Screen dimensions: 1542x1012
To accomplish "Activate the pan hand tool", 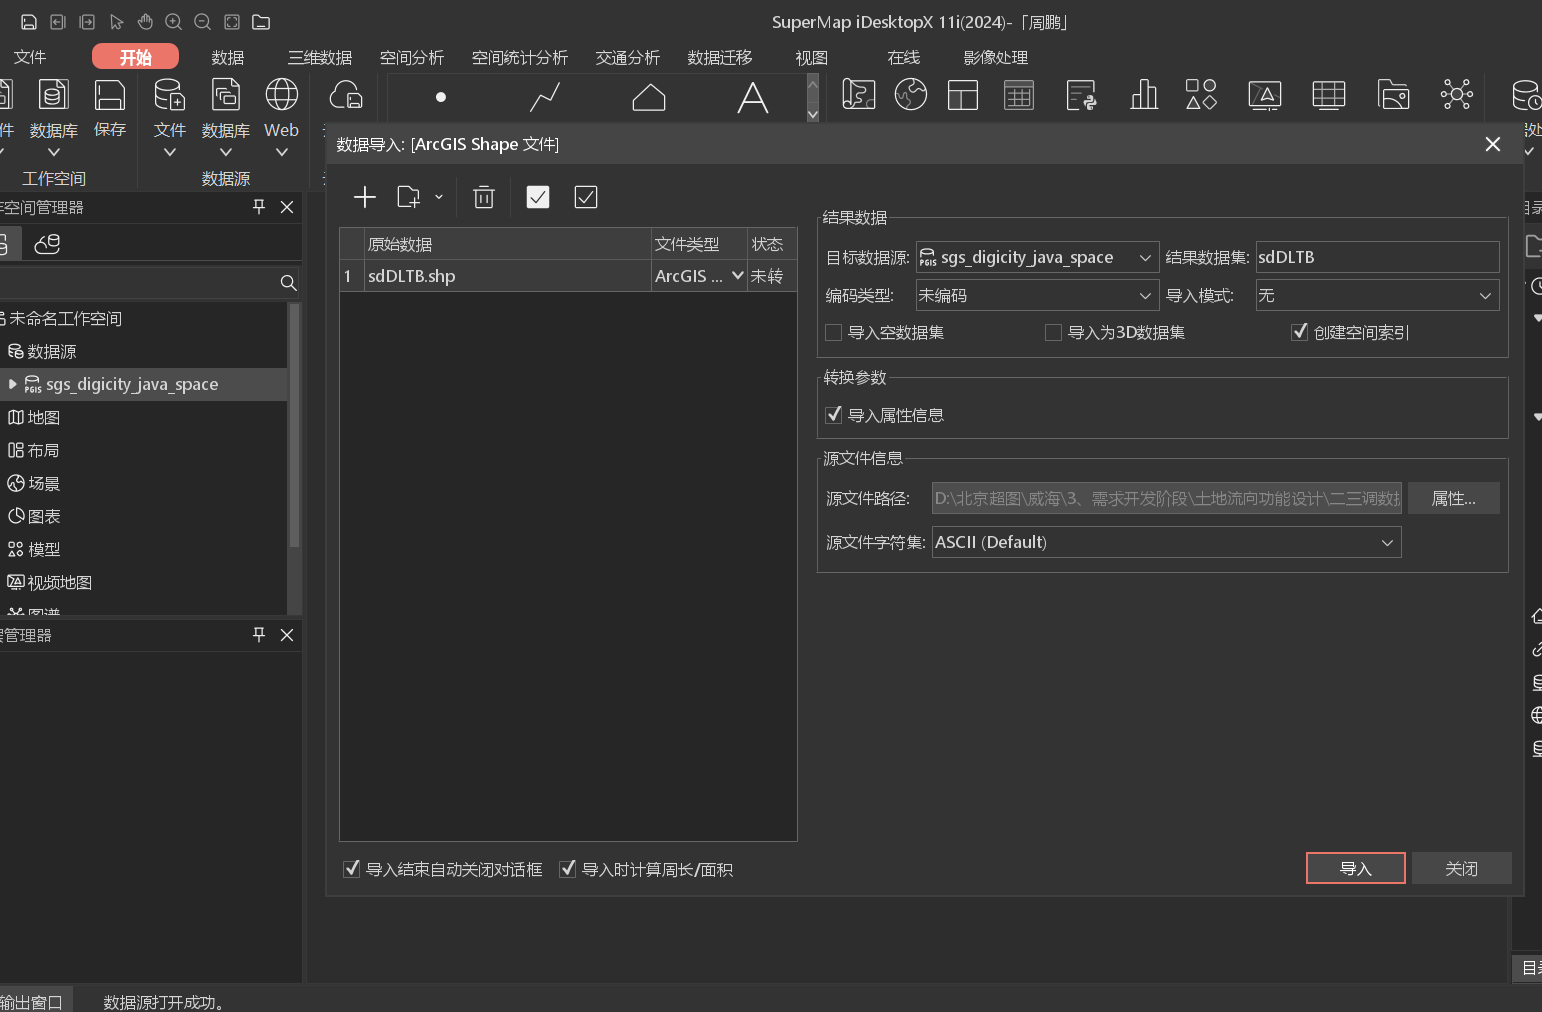I will click(x=146, y=22).
